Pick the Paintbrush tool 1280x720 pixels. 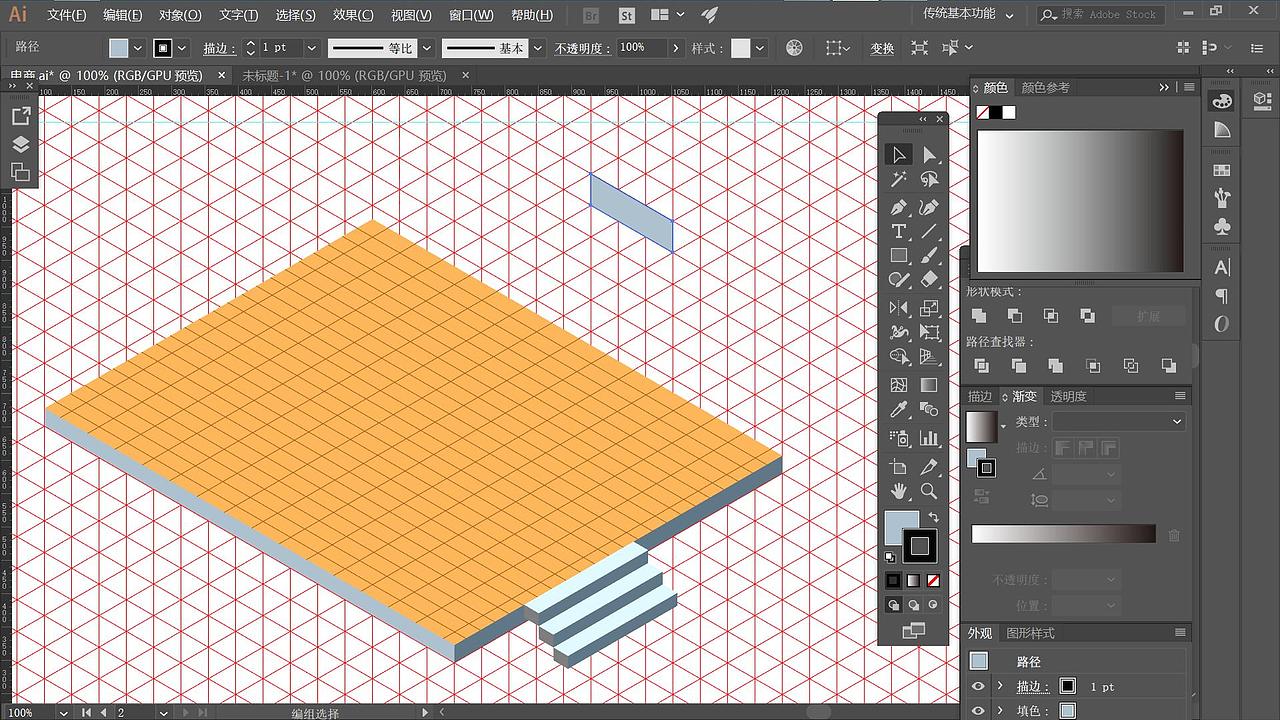tap(930, 256)
